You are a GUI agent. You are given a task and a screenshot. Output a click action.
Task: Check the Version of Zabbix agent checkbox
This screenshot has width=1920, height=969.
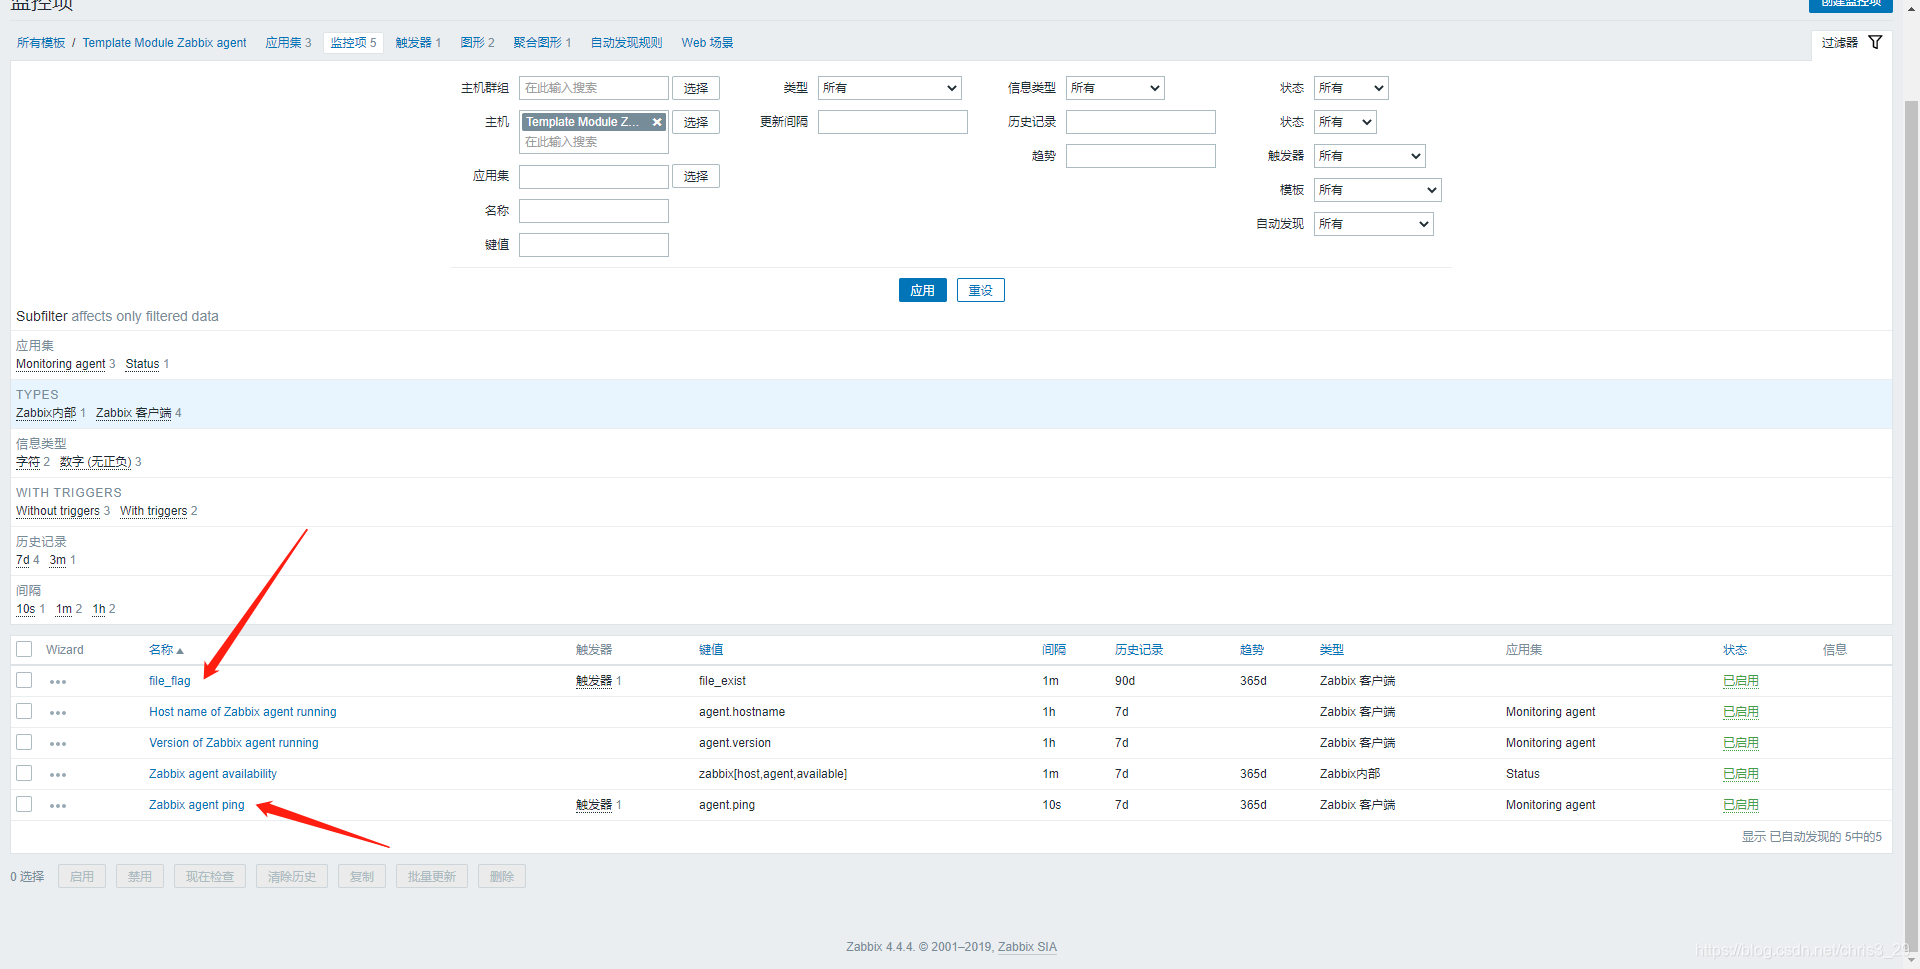click(24, 742)
